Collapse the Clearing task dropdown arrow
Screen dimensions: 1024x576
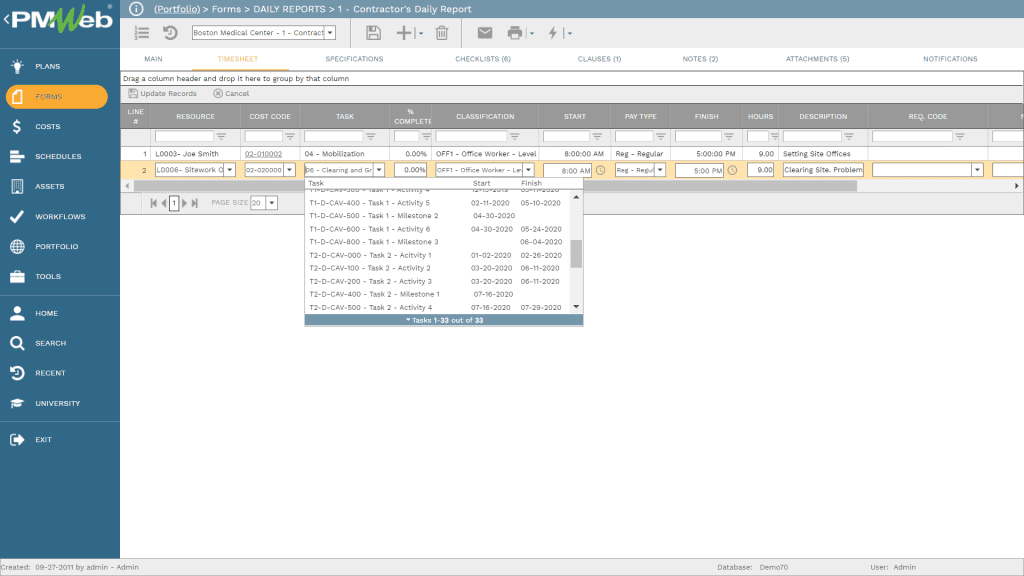(379, 170)
